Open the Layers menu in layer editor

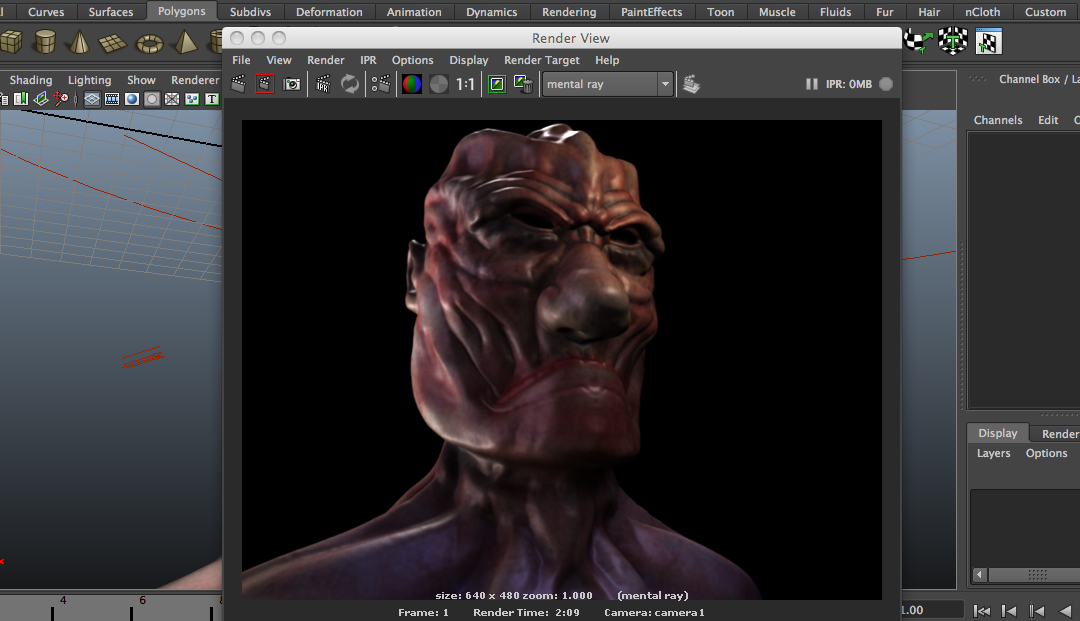coord(993,453)
